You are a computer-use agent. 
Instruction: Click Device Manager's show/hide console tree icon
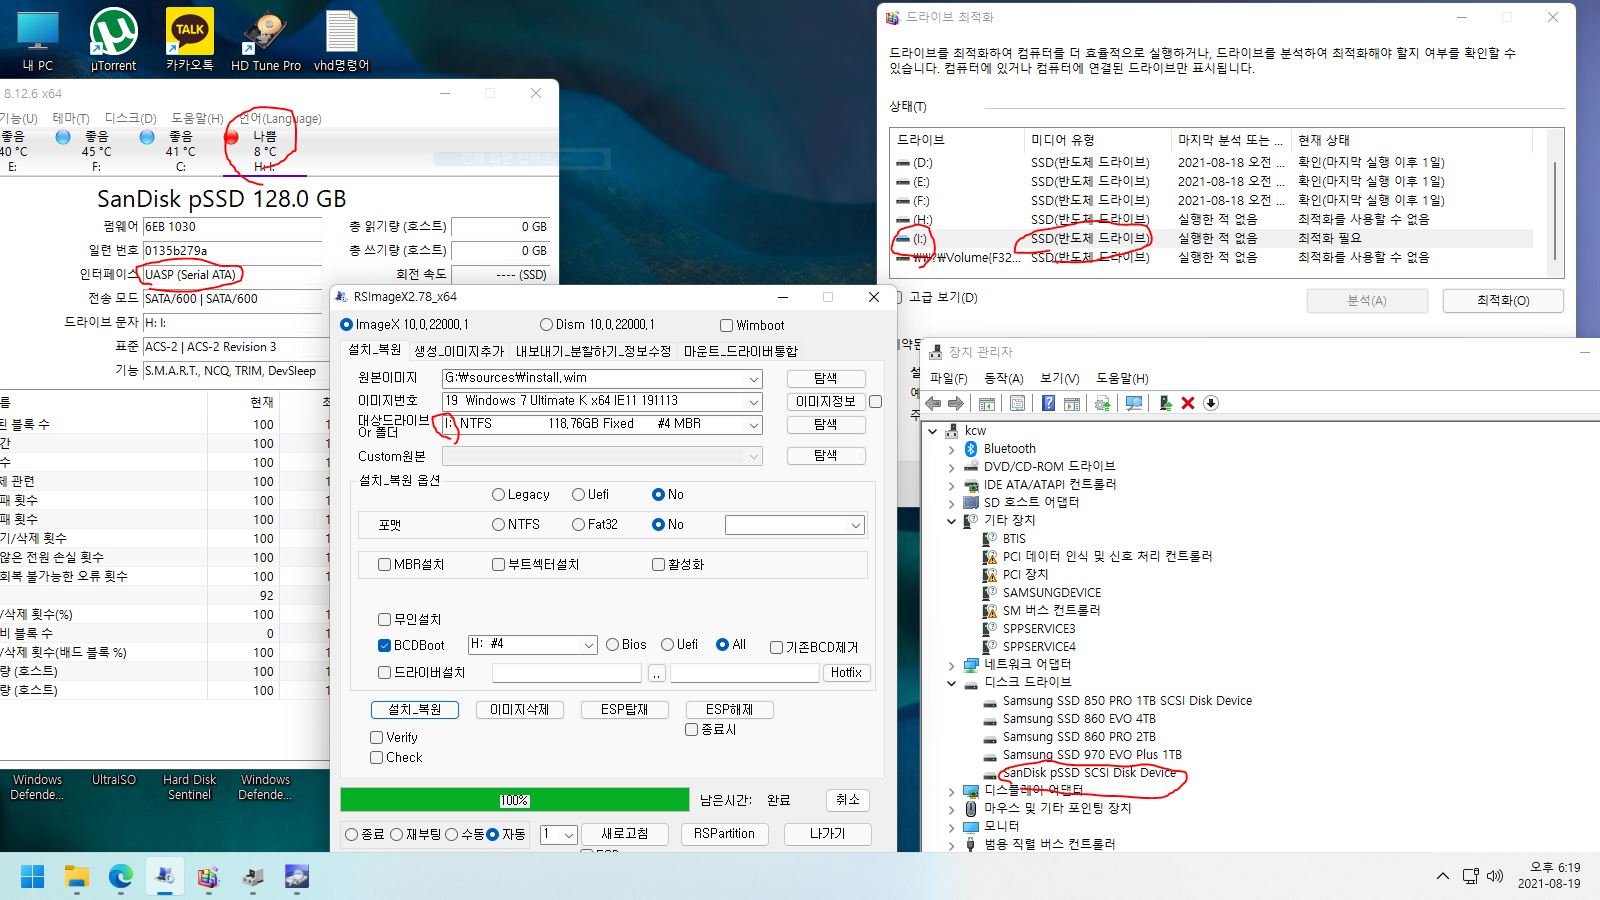987,403
